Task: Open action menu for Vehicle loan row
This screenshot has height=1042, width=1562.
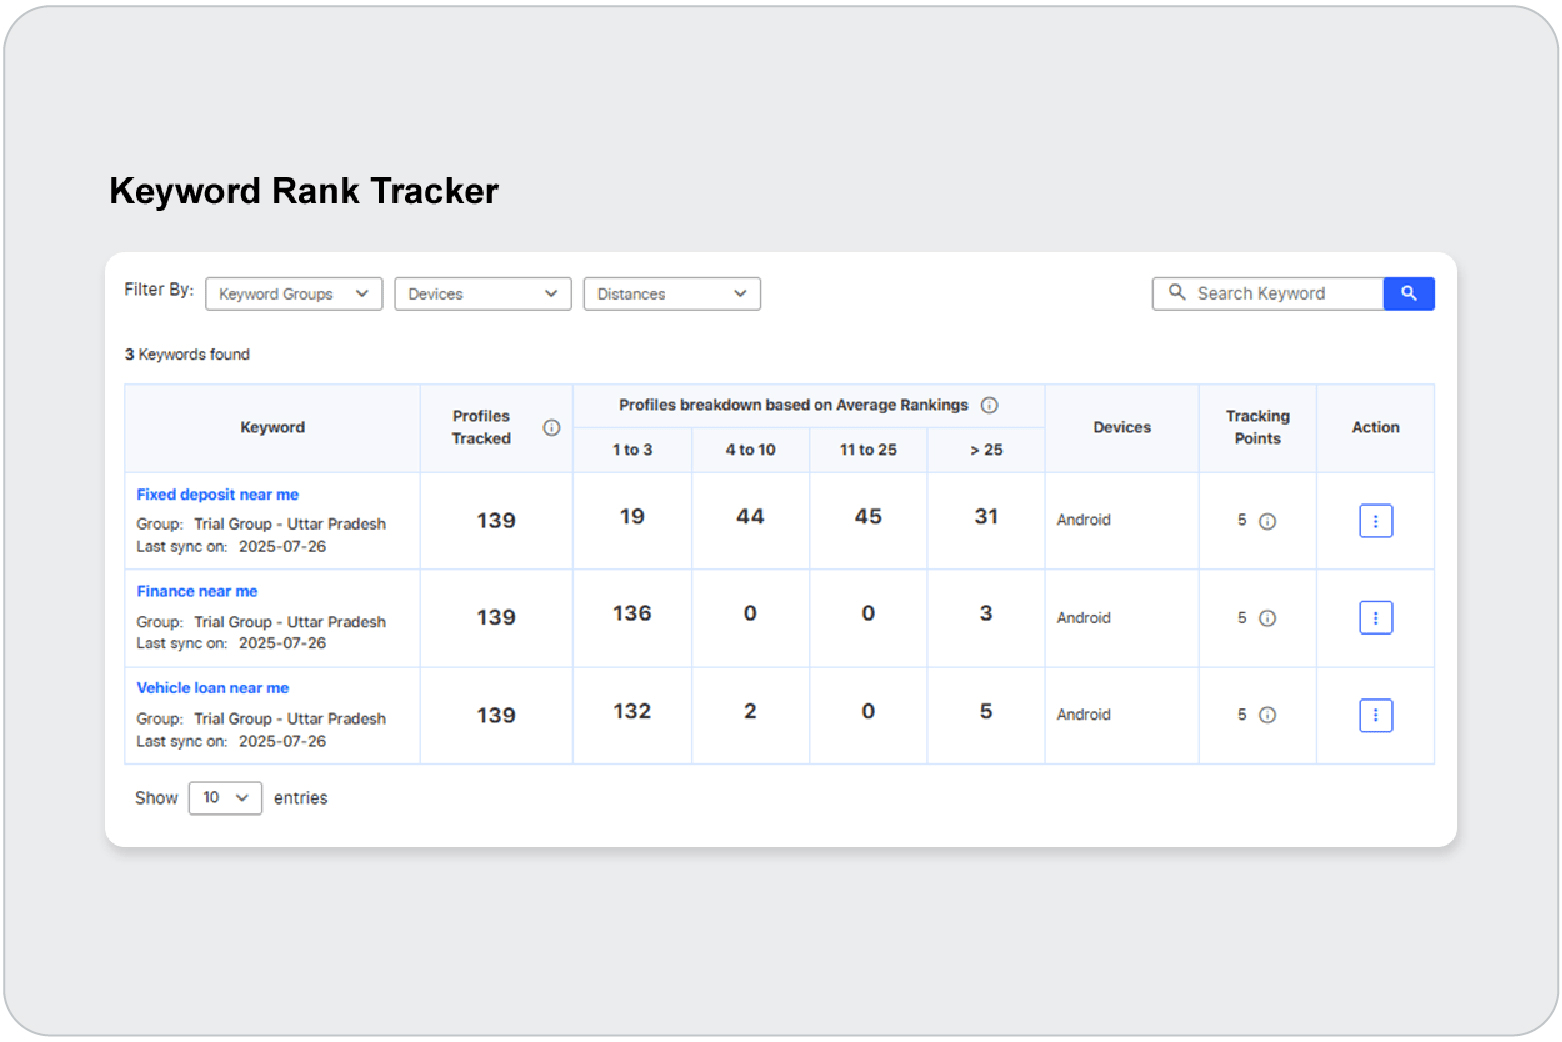Action: 1375,715
